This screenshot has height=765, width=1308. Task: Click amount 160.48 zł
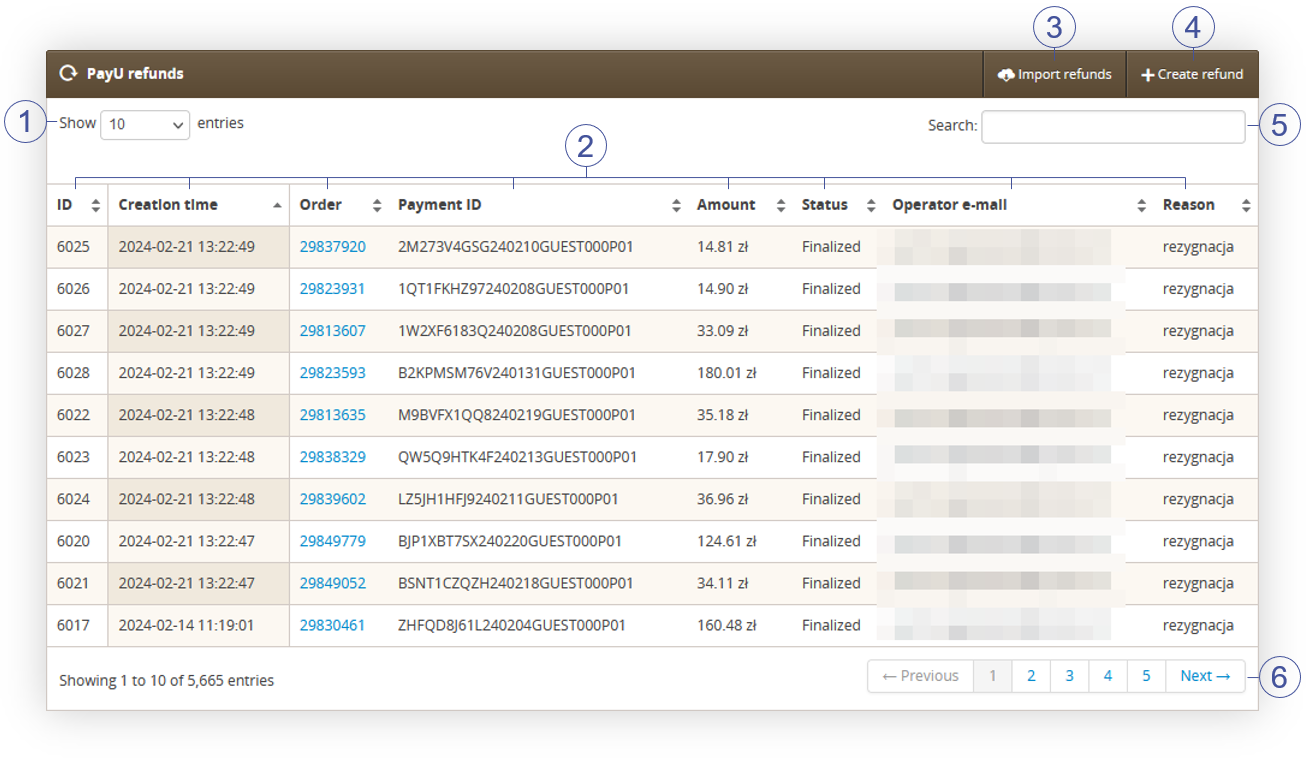click(x=727, y=625)
